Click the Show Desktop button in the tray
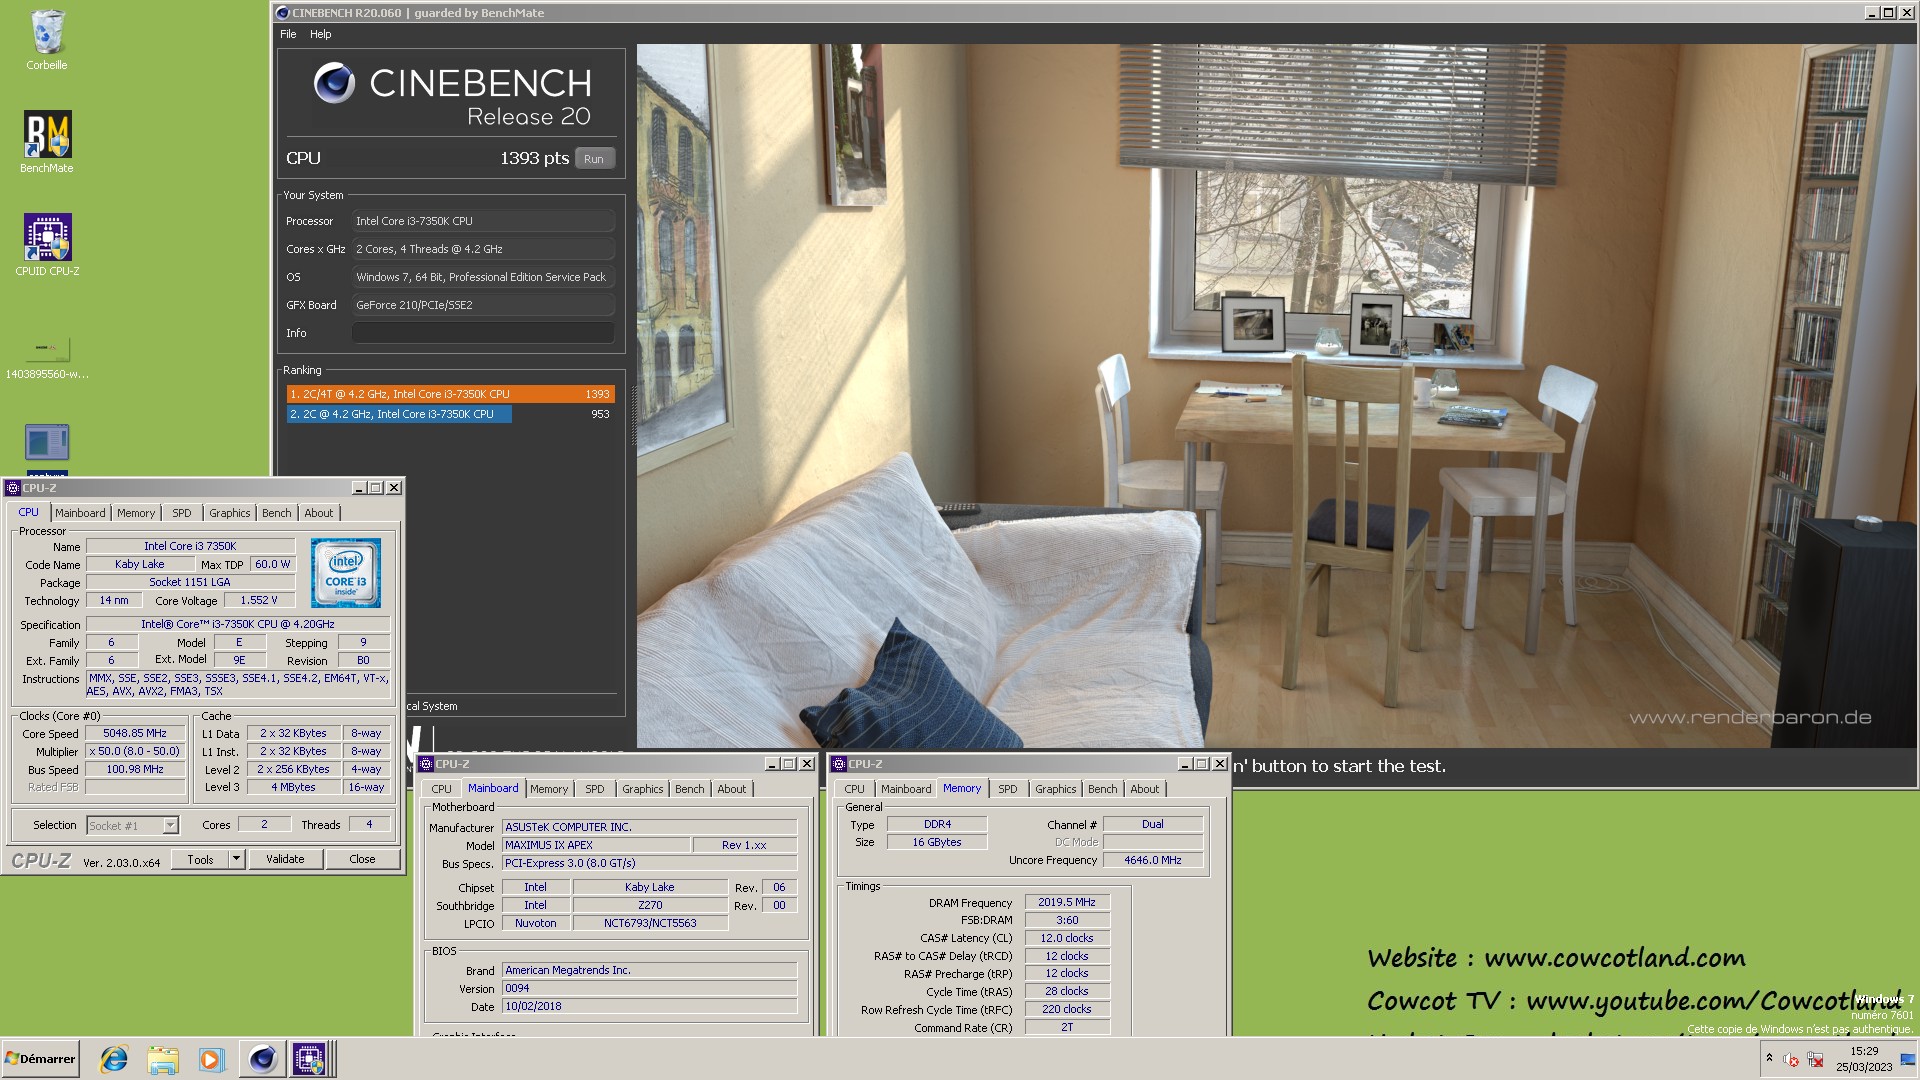 click(x=1907, y=1059)
